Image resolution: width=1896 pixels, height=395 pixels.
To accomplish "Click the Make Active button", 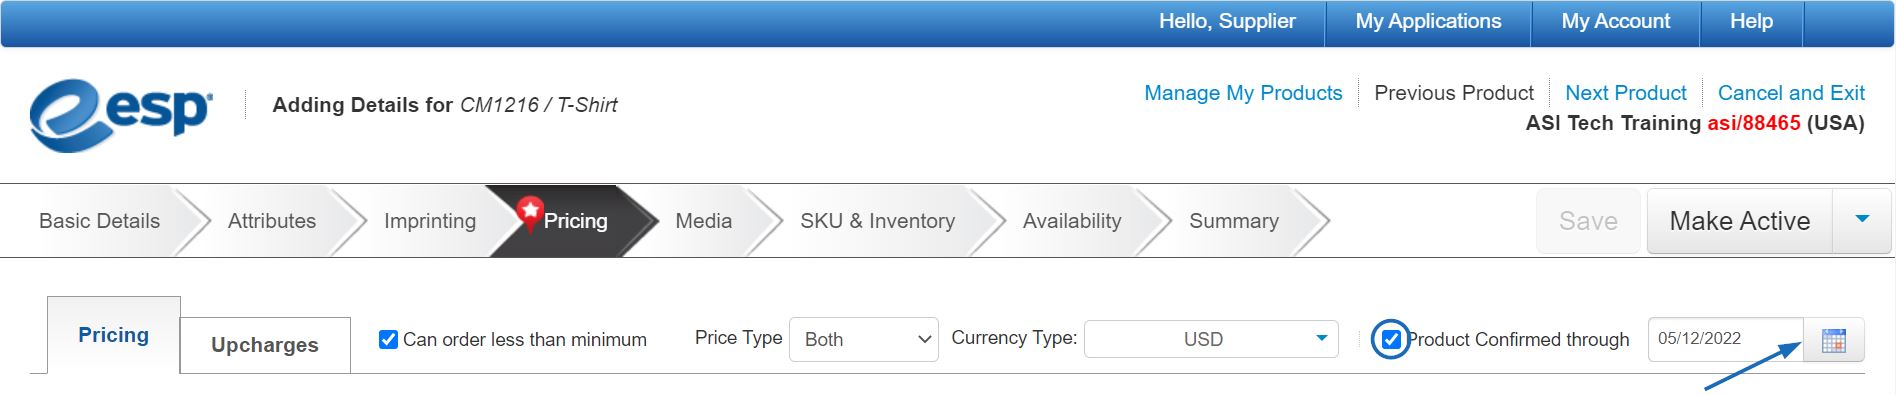I will [x=1740, y=220].
